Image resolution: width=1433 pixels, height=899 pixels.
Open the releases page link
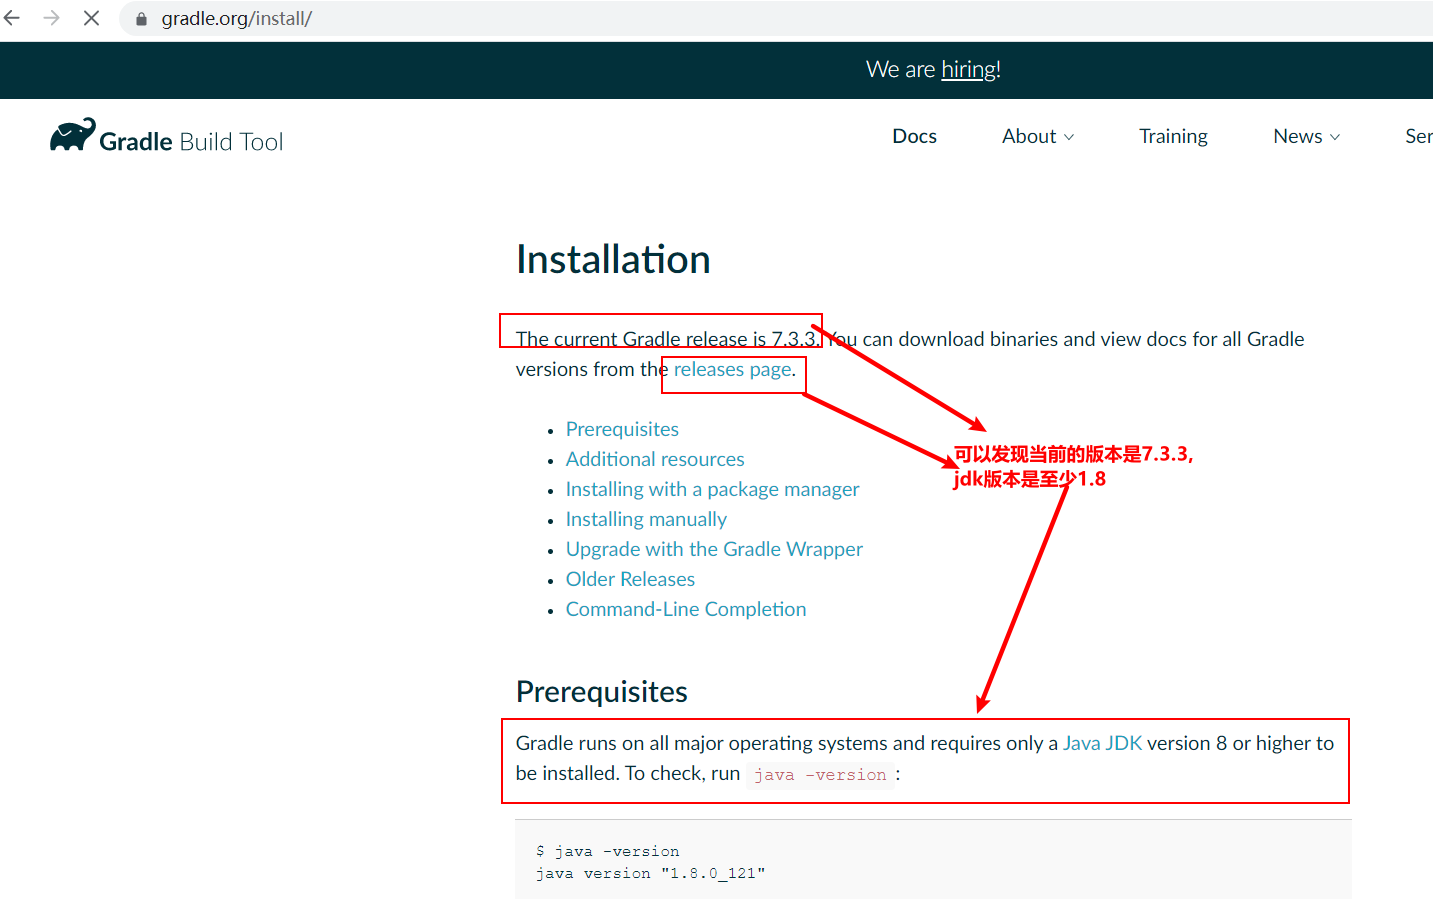pos(733,369)
